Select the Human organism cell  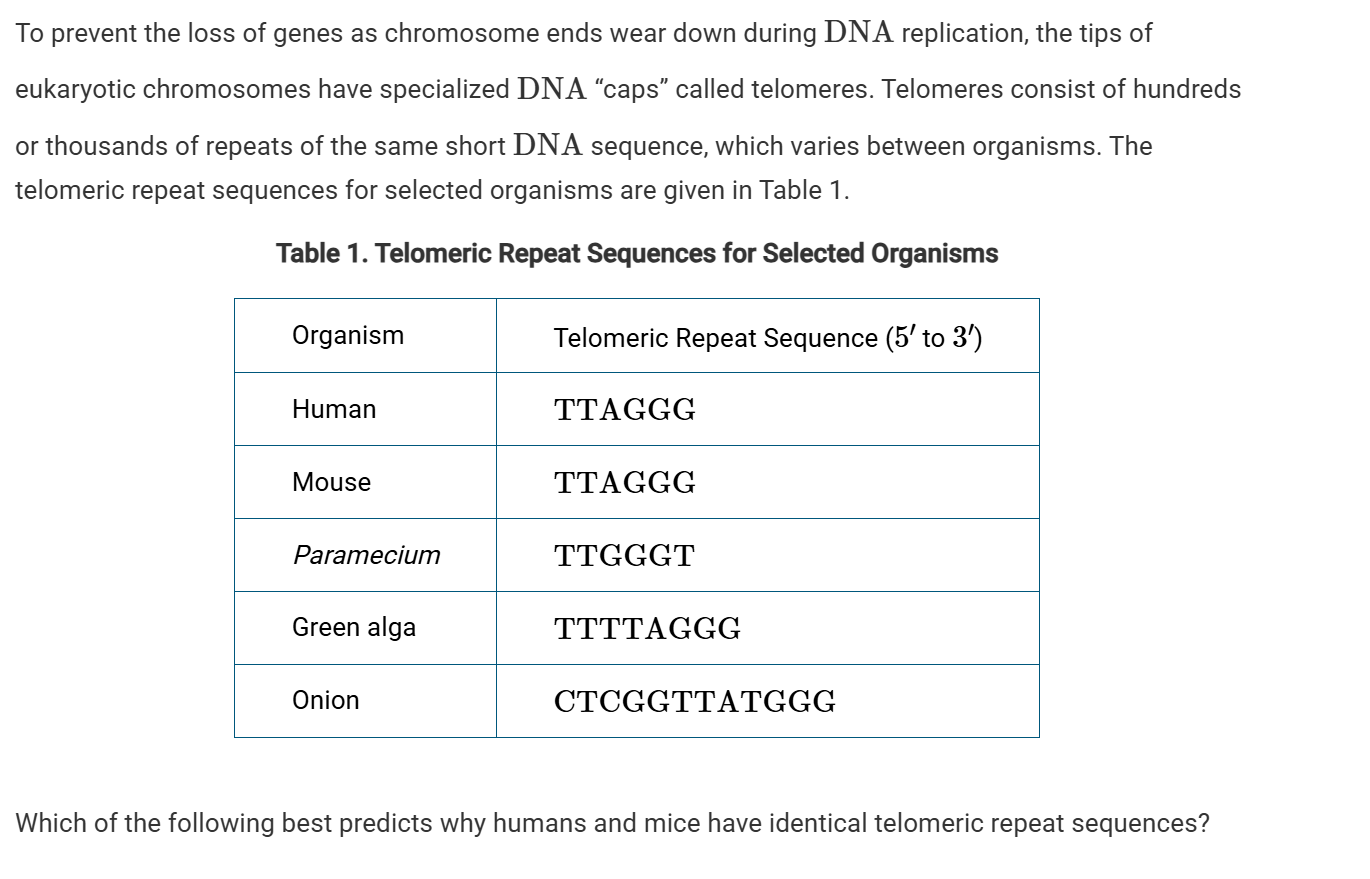pos(334,409)
